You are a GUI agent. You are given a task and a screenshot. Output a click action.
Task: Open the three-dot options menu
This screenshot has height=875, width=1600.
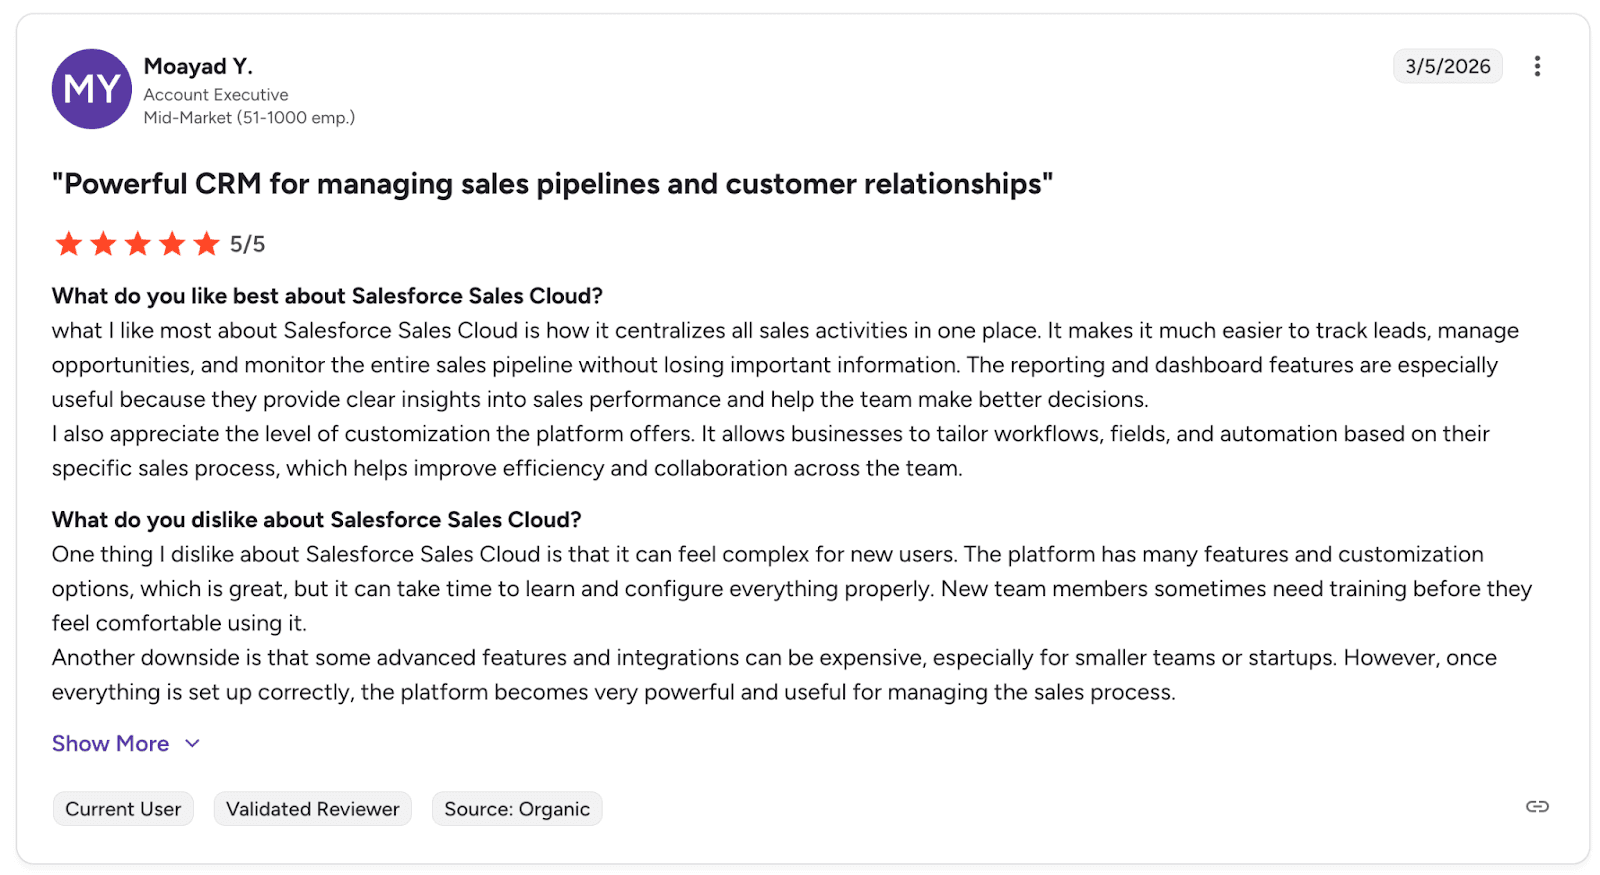coord(1537,66)
